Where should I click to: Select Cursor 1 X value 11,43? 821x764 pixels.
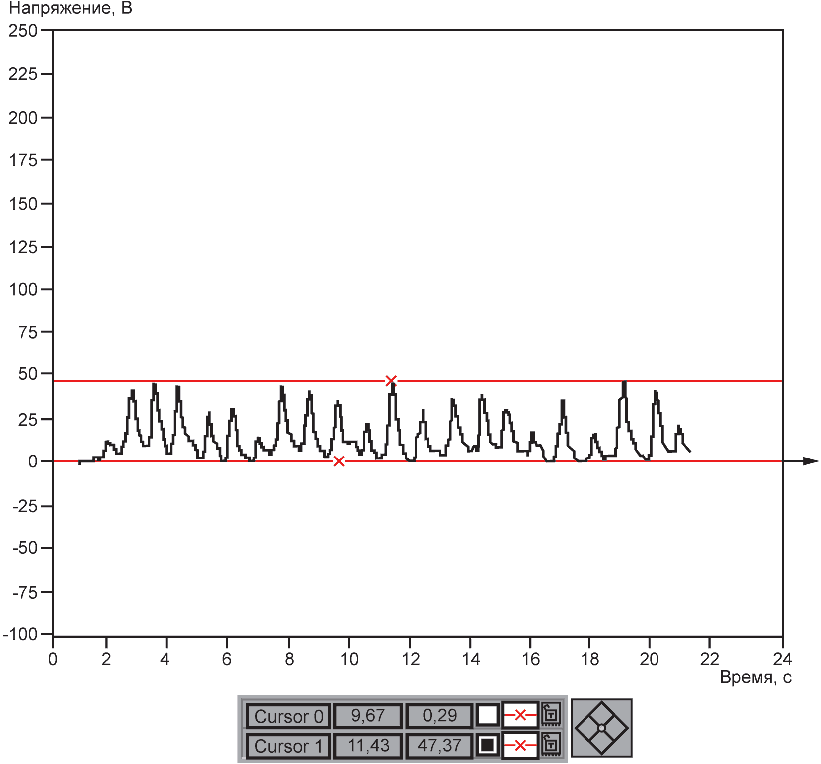coord(368,746)
